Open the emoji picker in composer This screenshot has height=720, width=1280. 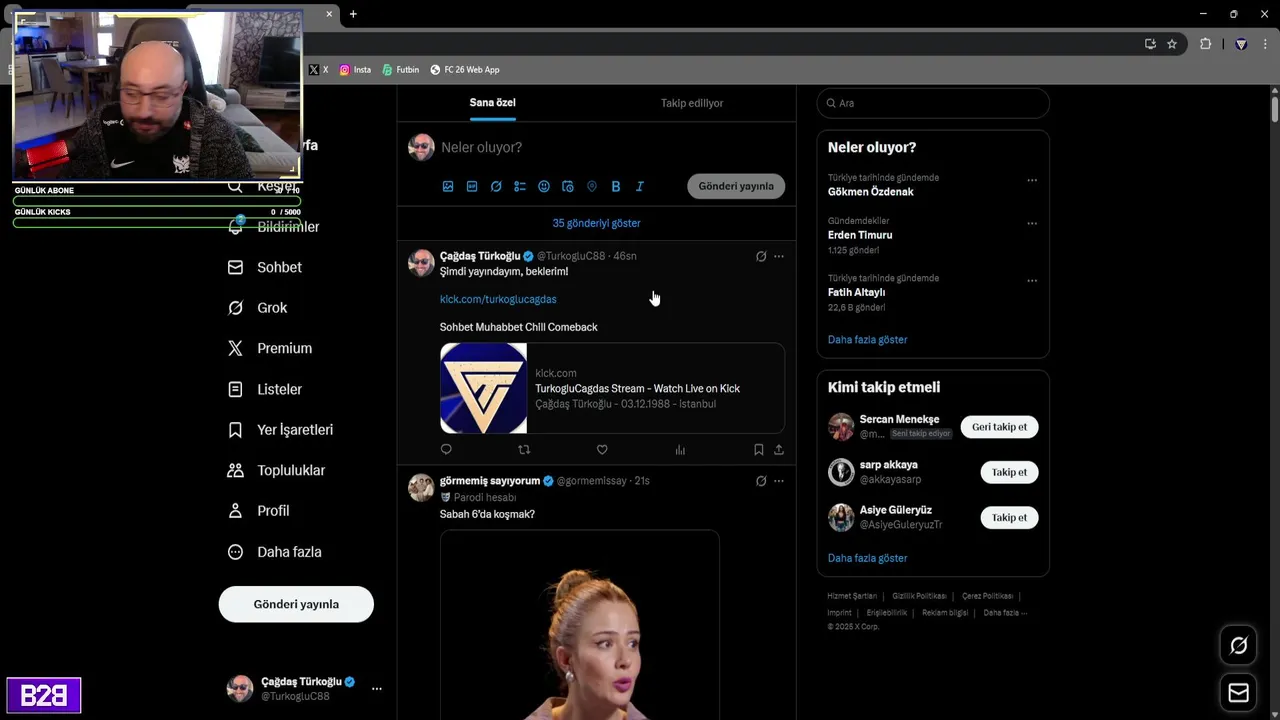click(544, 186)
